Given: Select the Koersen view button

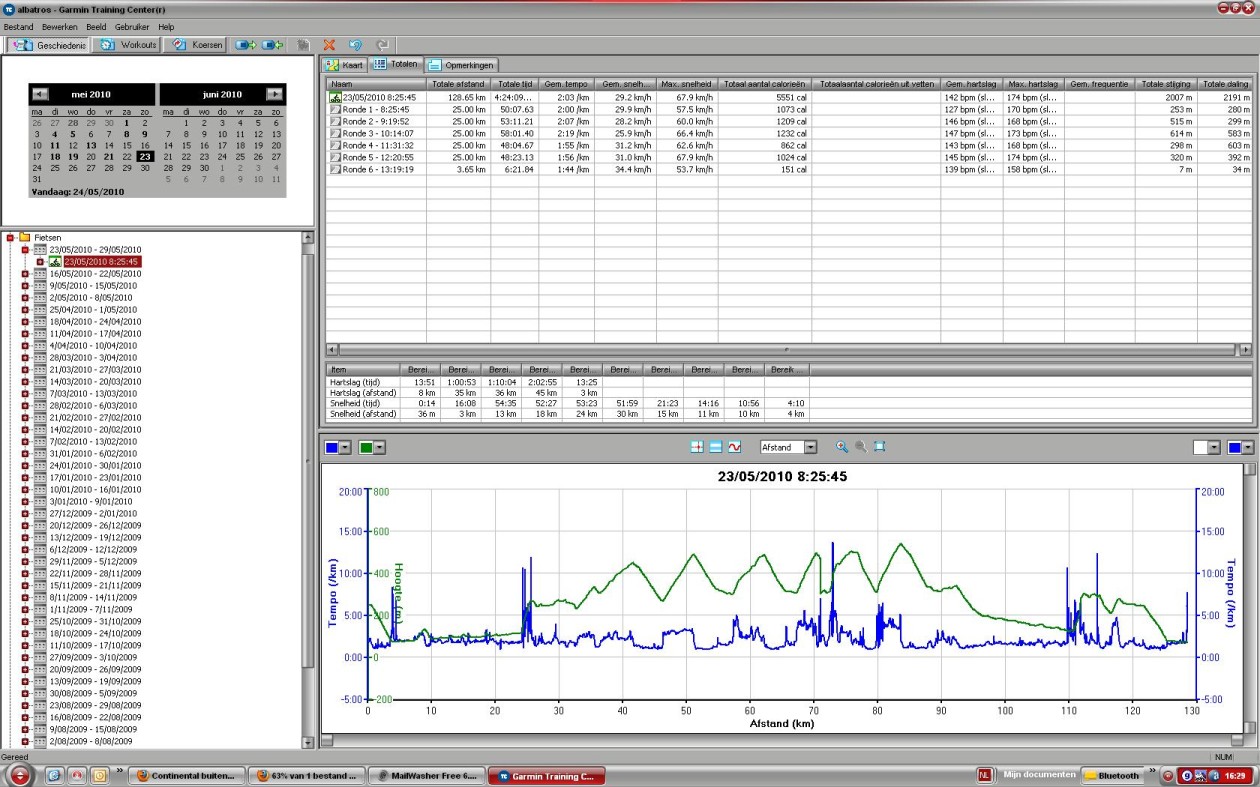Looking at the screenshot, I should coord(197,45).
